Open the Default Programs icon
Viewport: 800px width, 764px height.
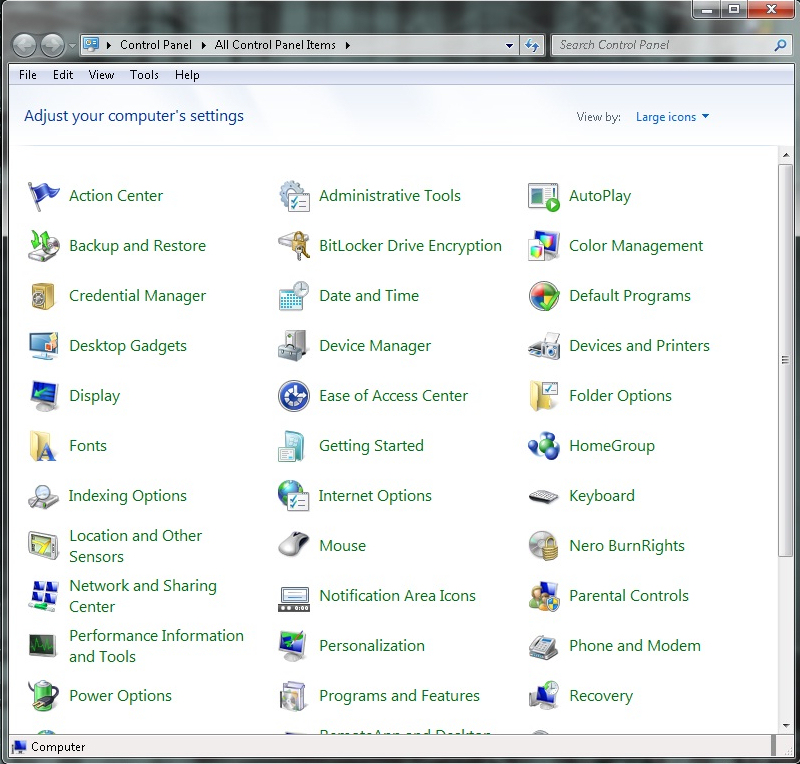pyautogui.click(x=544, y=296)
